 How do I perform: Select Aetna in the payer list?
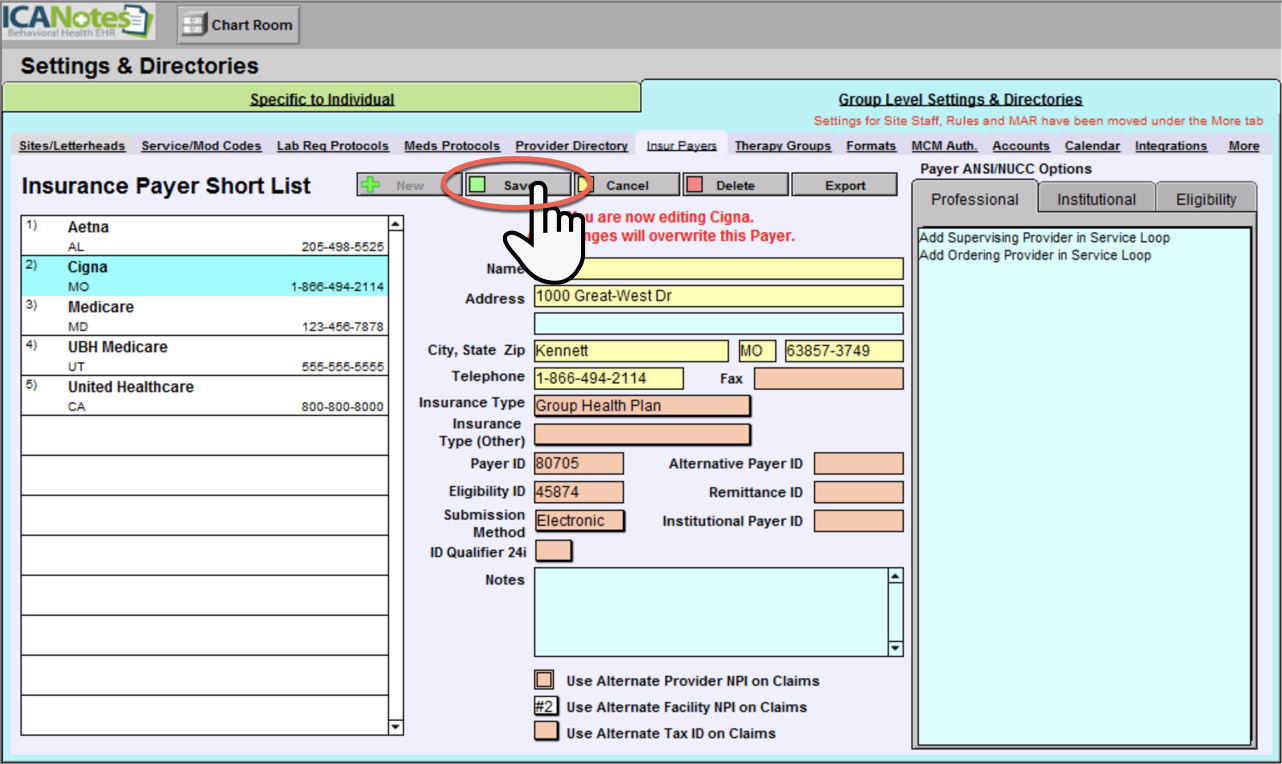point(204,236)
